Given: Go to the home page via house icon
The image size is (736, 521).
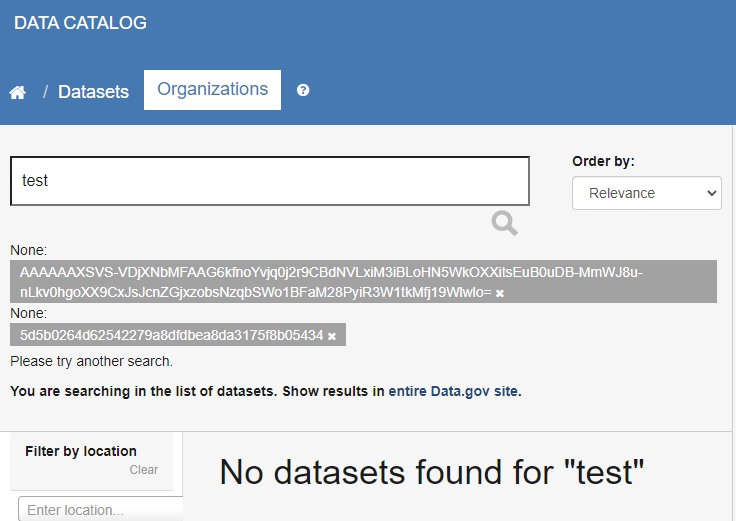Looking at the screenshot, I should [18, 92].
